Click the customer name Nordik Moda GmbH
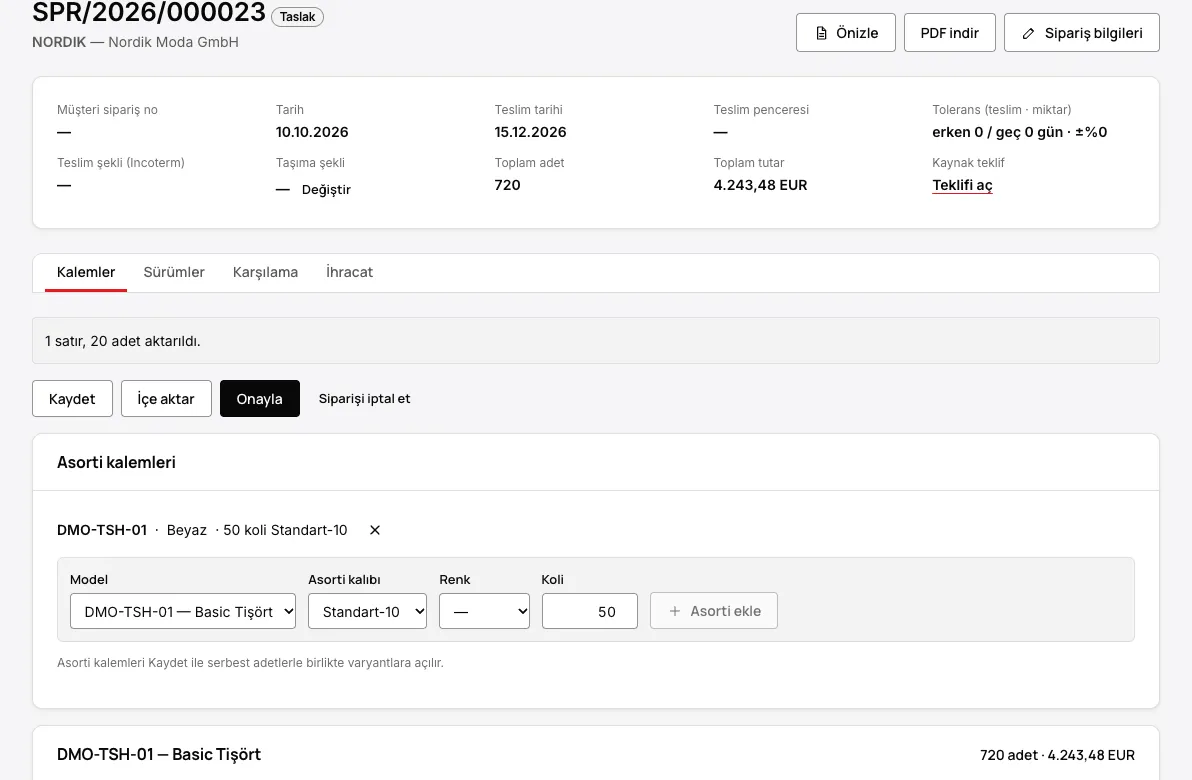This screenshot has width=1192, height=780. pyautogui.click(x=173, y=42)
